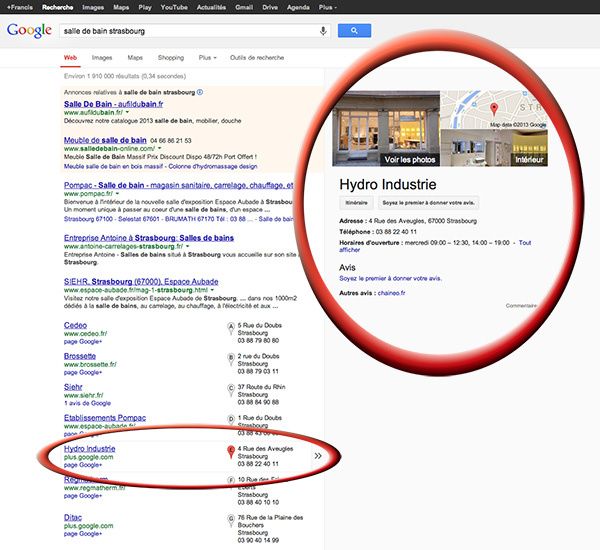Open the Pompac - Salle de bain result

pos(179,185)
